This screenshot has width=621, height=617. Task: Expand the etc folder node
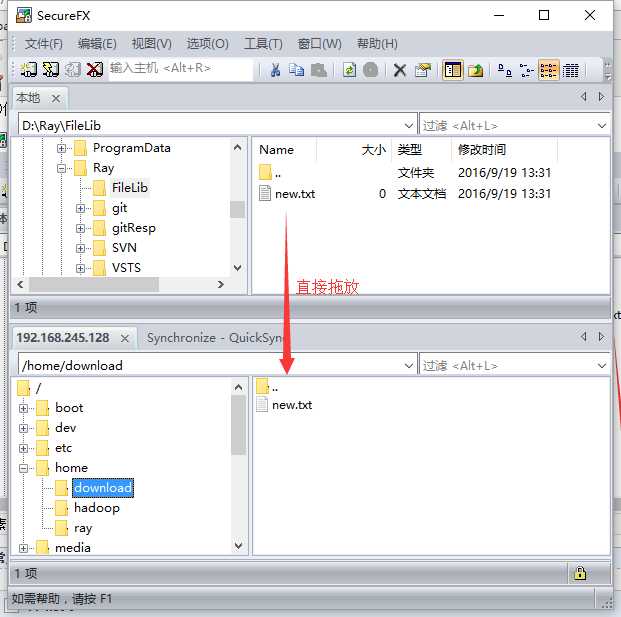pos(23,448)
